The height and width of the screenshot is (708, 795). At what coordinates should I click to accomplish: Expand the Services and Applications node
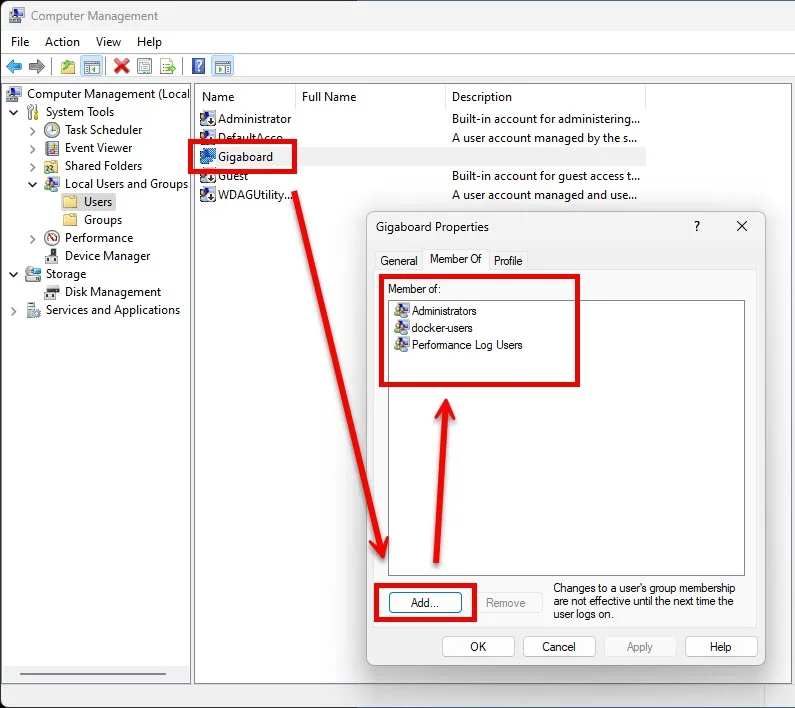click(14, 311)
